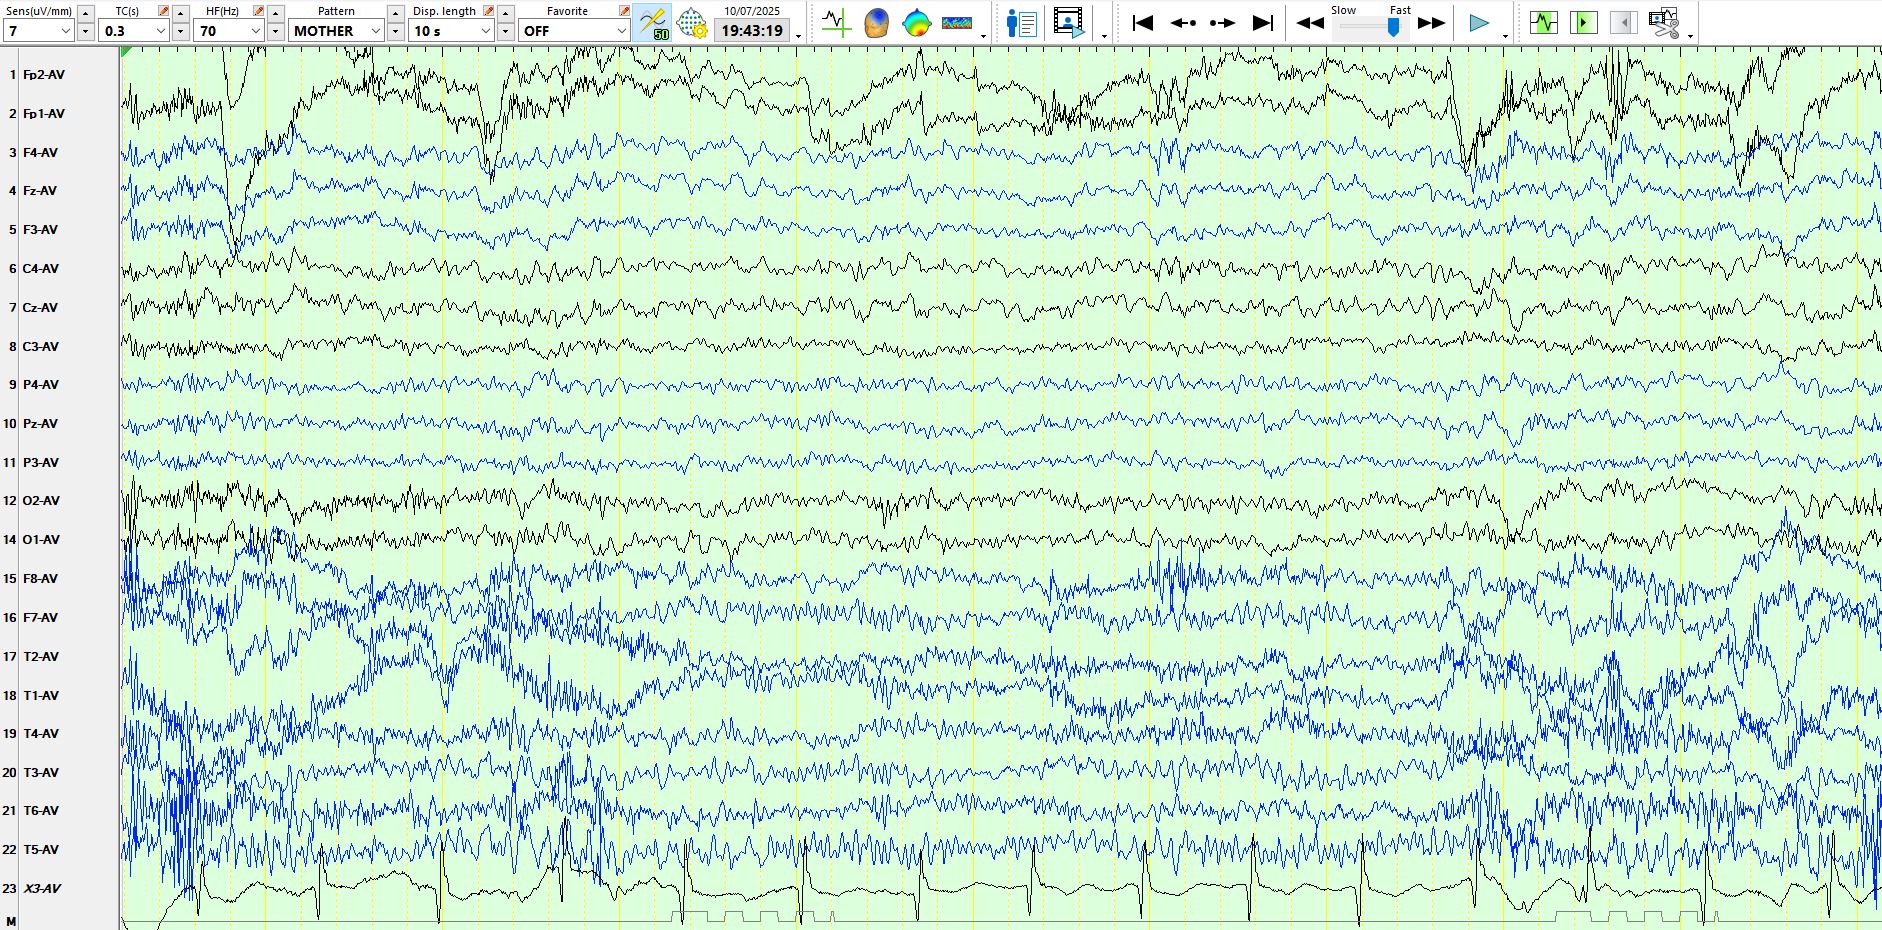Click the pencil icon beside TC(s)
The width and height of the screenshot is (1882, 930).
click(x=163, y=11)
